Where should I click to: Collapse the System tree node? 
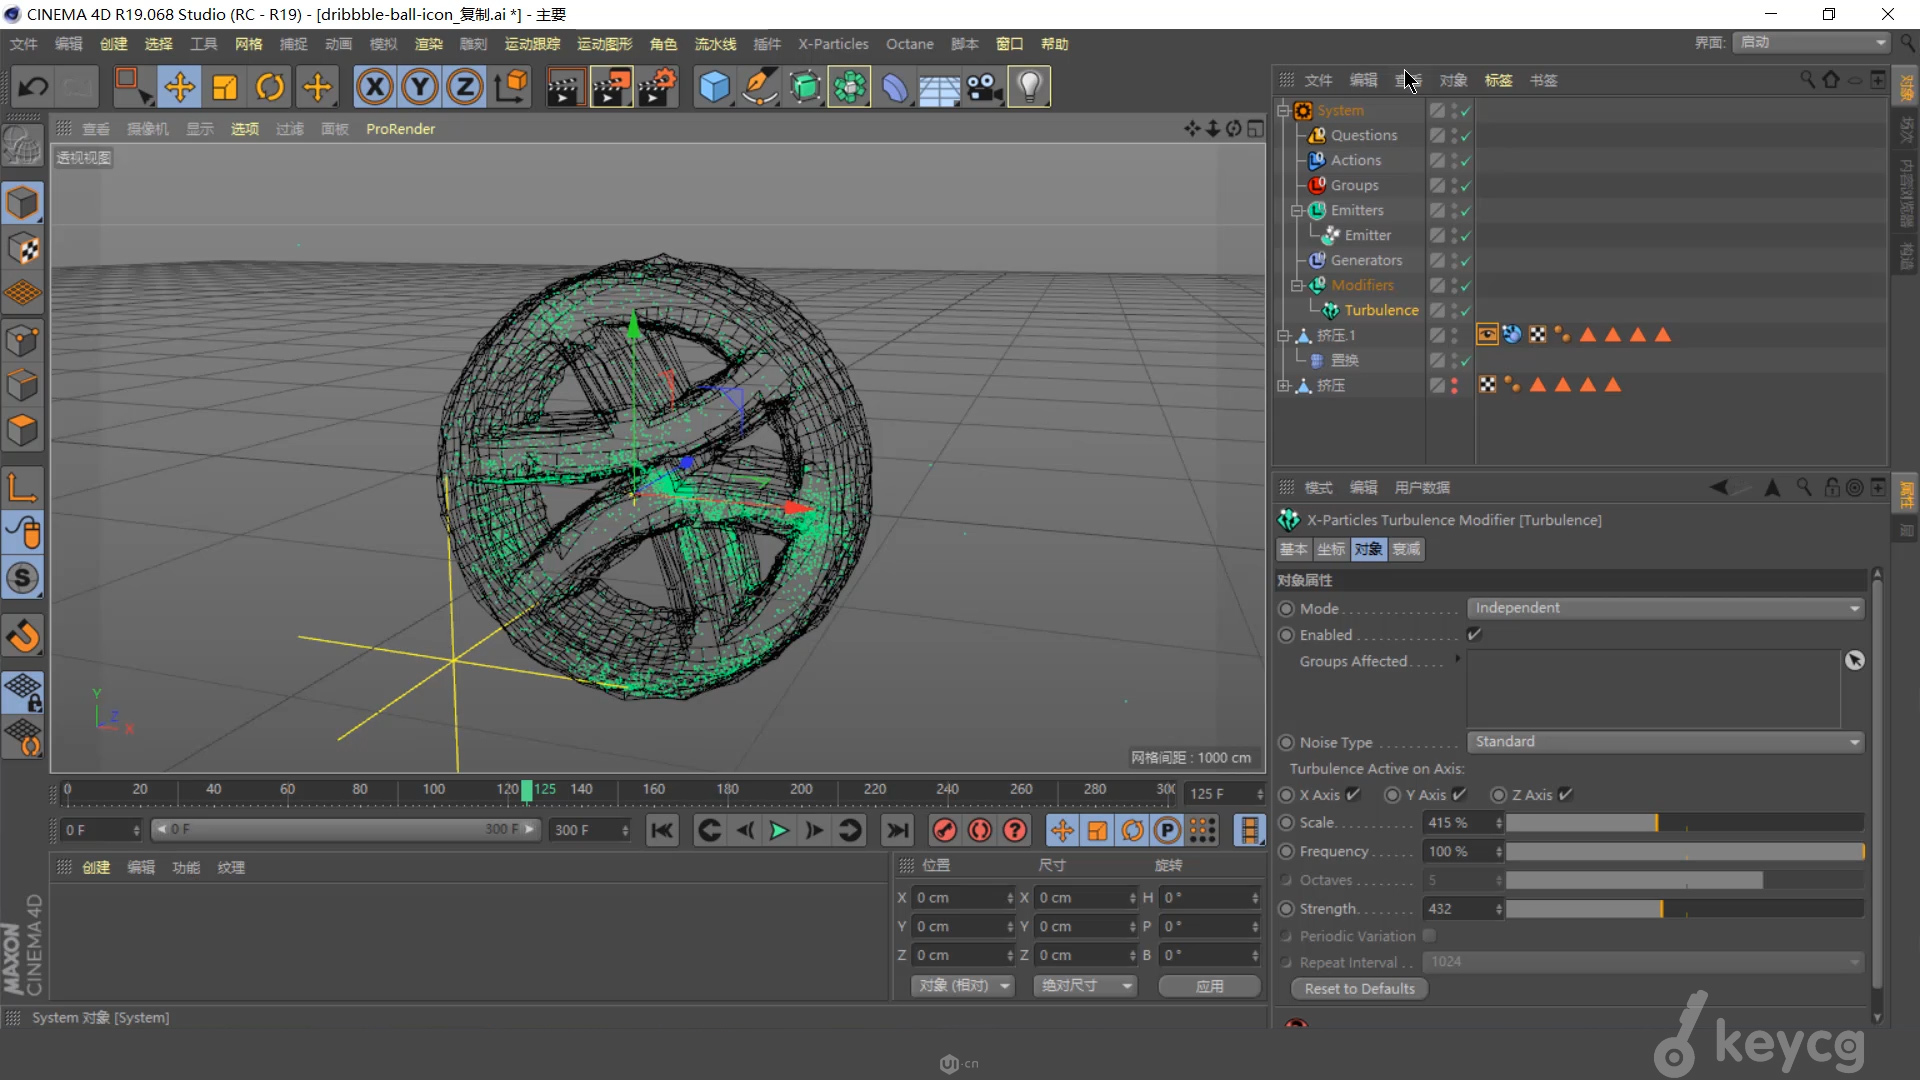pyautogui.click(x=1284, y=111)
